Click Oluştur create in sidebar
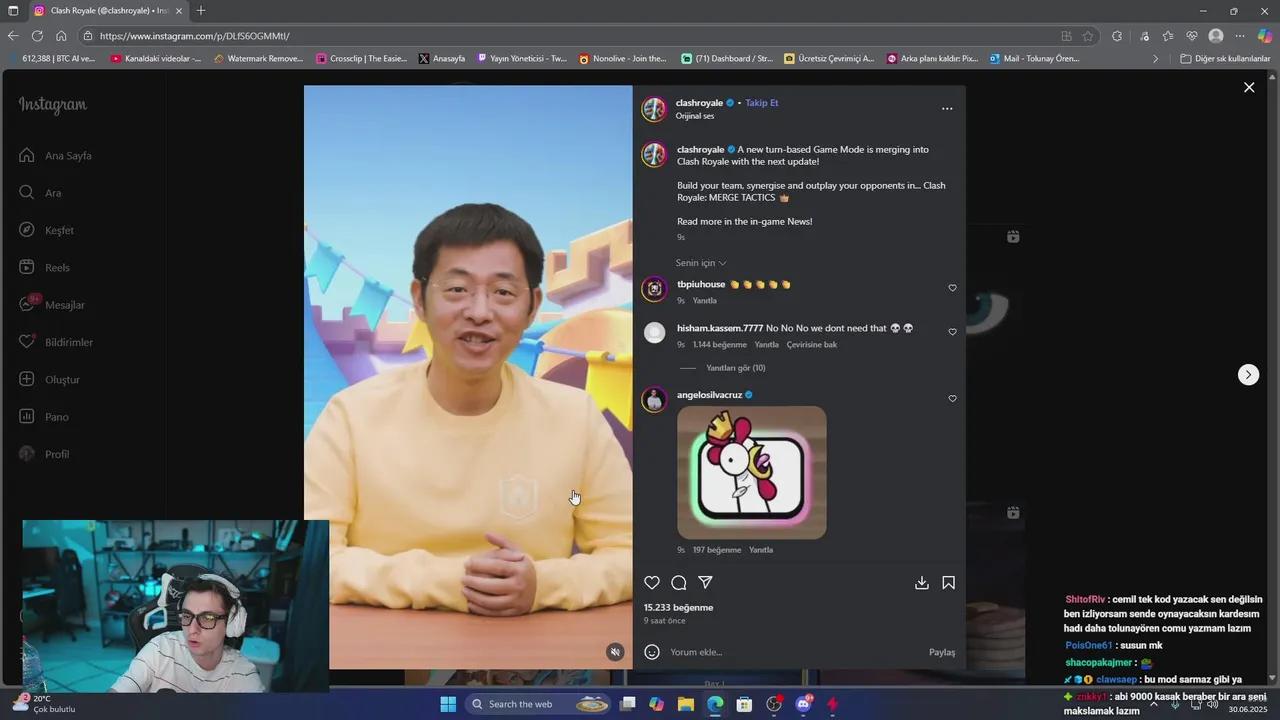Image resolution: width=1280 pixels, height=720 pixels. click(49, 380)
